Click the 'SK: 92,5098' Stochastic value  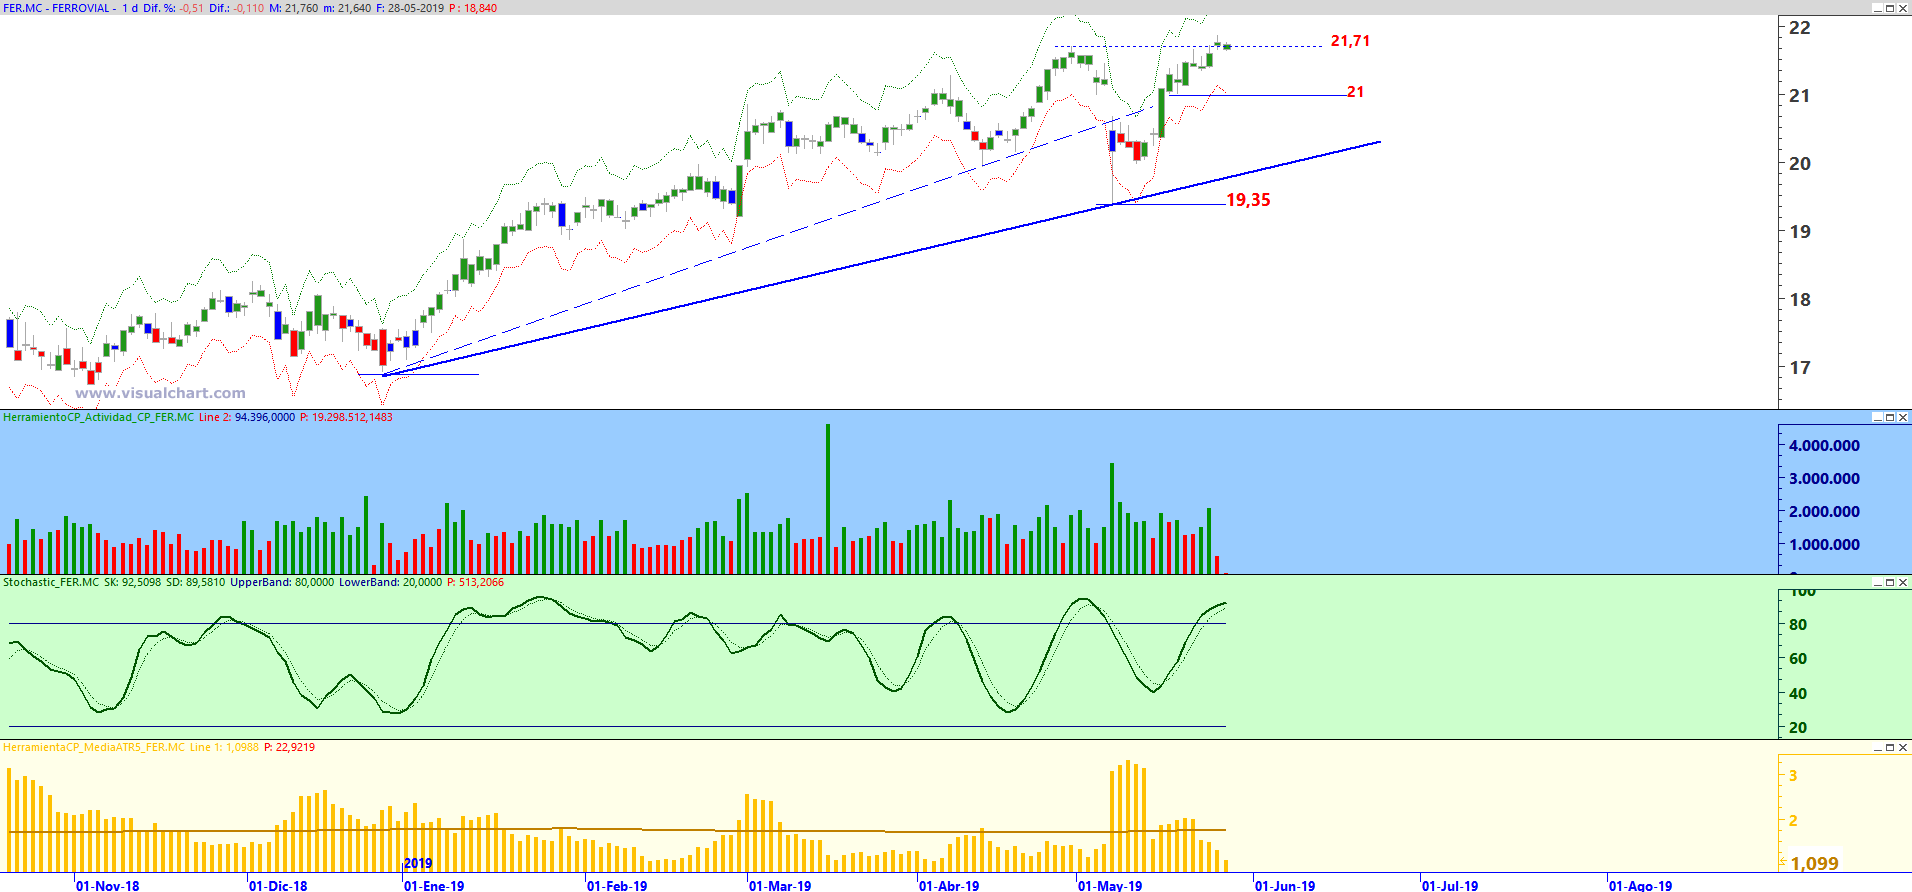point(133,582)
